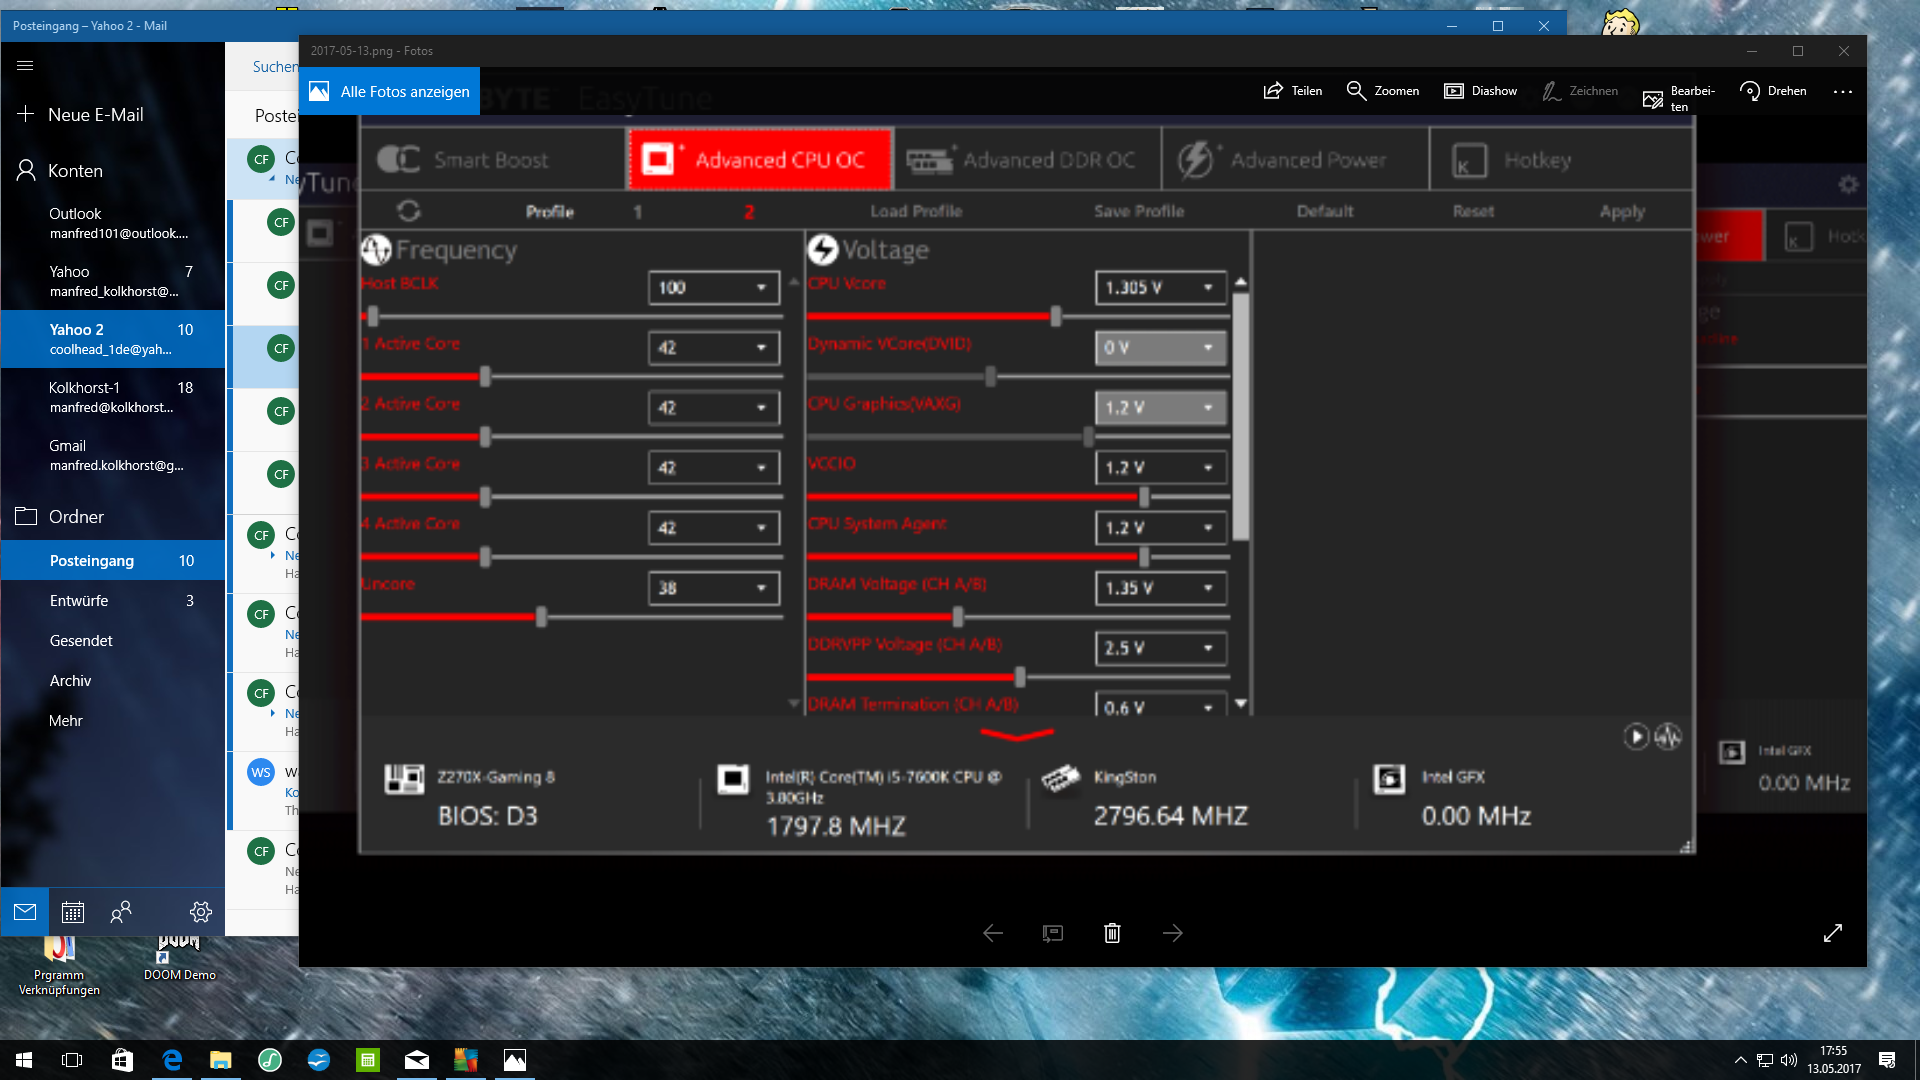Open the three-dots more options menu
The height and width of the screenshot is (1080, 1920).
[1842, 91]
